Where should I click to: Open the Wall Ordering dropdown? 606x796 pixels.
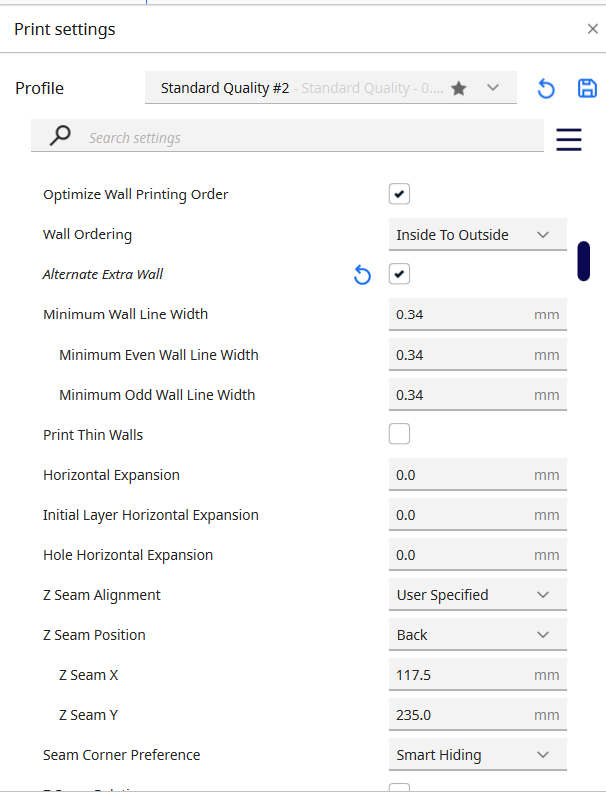pos(477,235)
